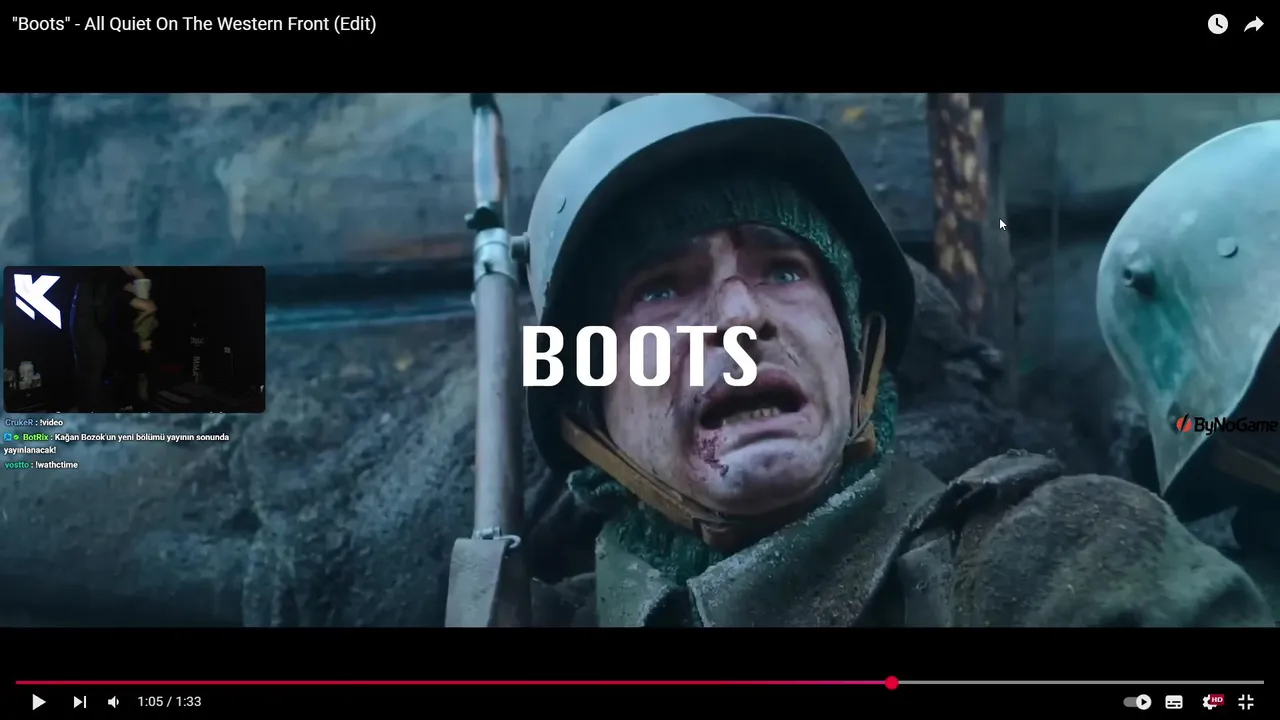Seek via the red progress scrubber
1280x720 pixels.
[891, 683]
